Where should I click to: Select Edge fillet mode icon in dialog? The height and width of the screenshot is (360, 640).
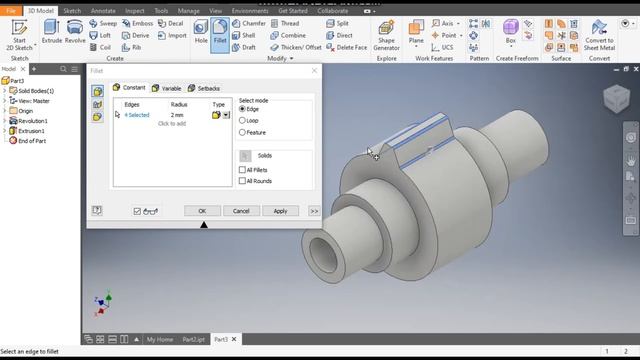(98, 91)
